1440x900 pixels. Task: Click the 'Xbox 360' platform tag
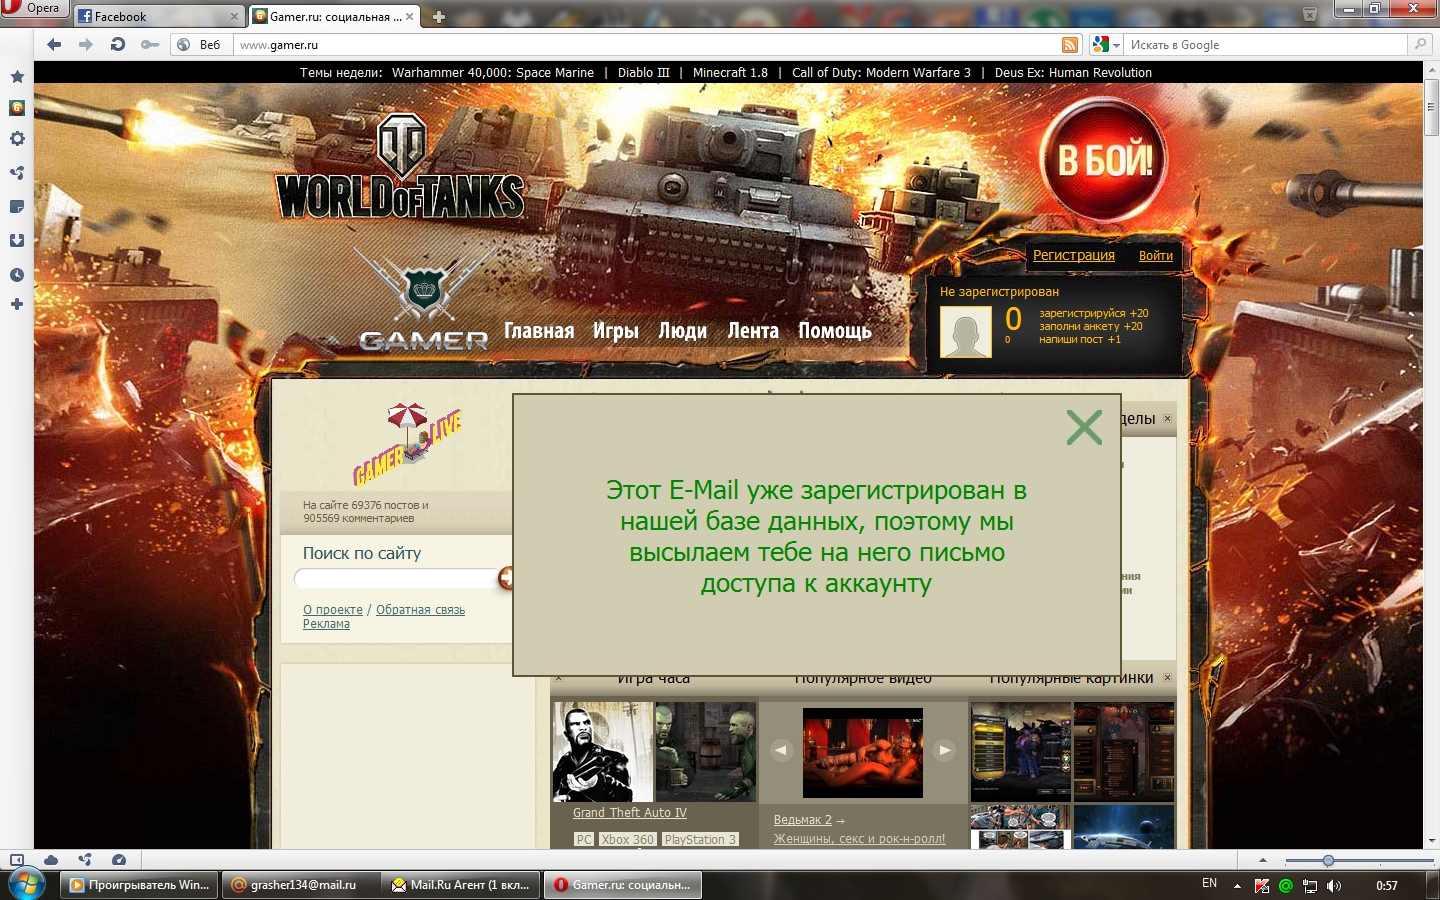click(627, 840)
